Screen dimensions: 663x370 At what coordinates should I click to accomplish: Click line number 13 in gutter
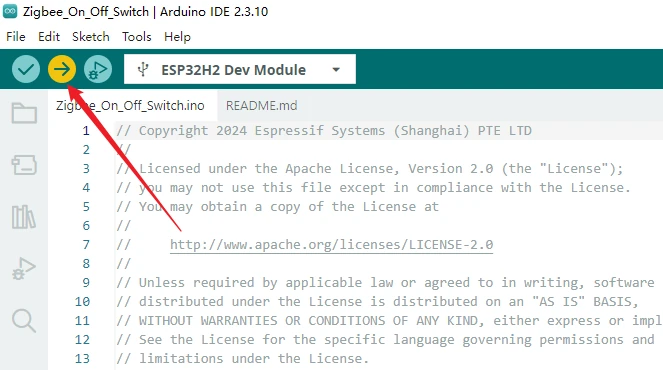(x=82, y=359)
